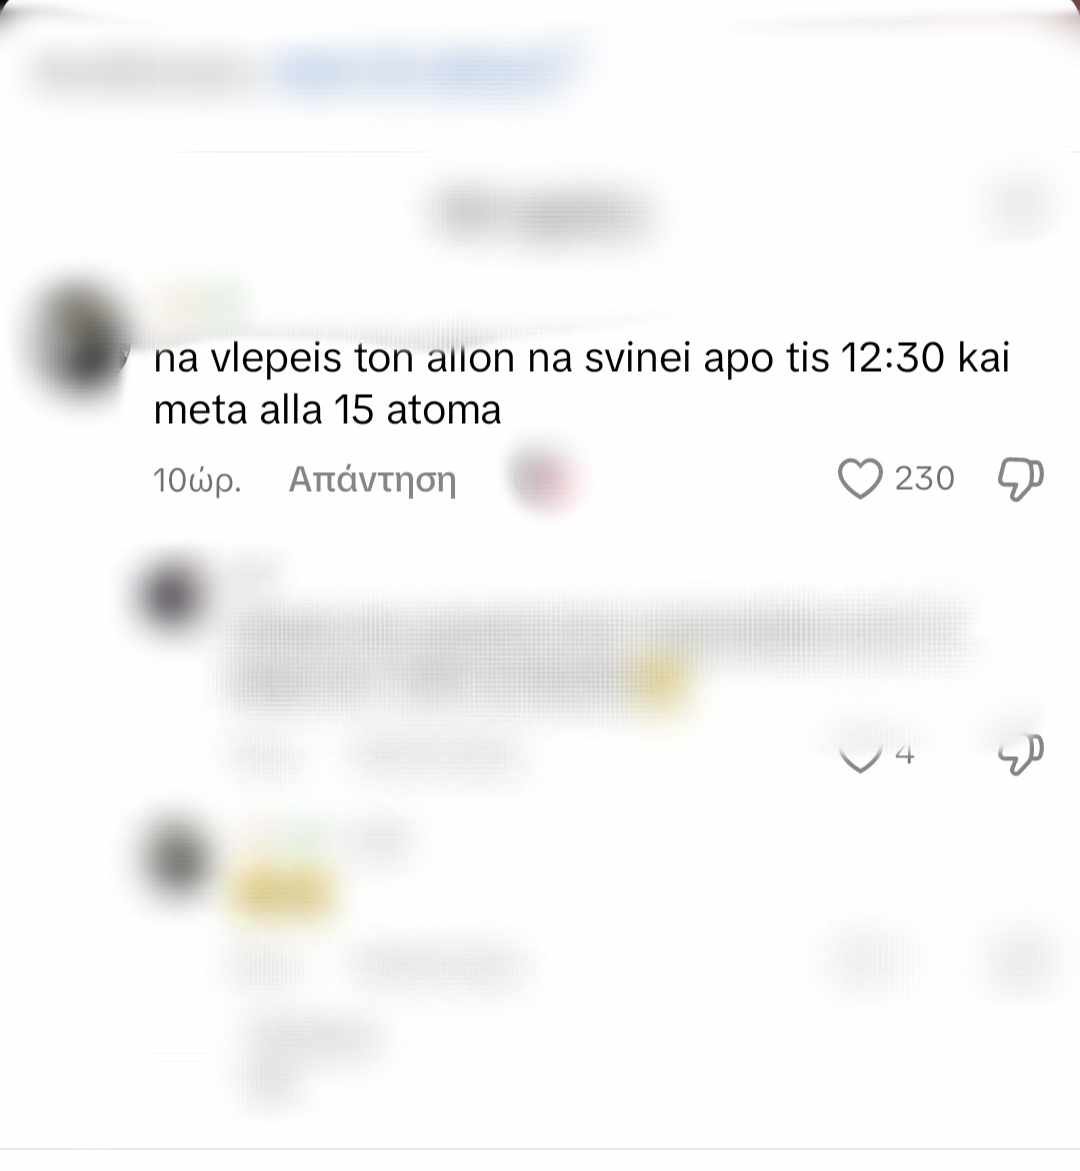This screenshot has width=1080, height=1171.
Task: Open the second reply author's avatar
Action: [178, 857]
